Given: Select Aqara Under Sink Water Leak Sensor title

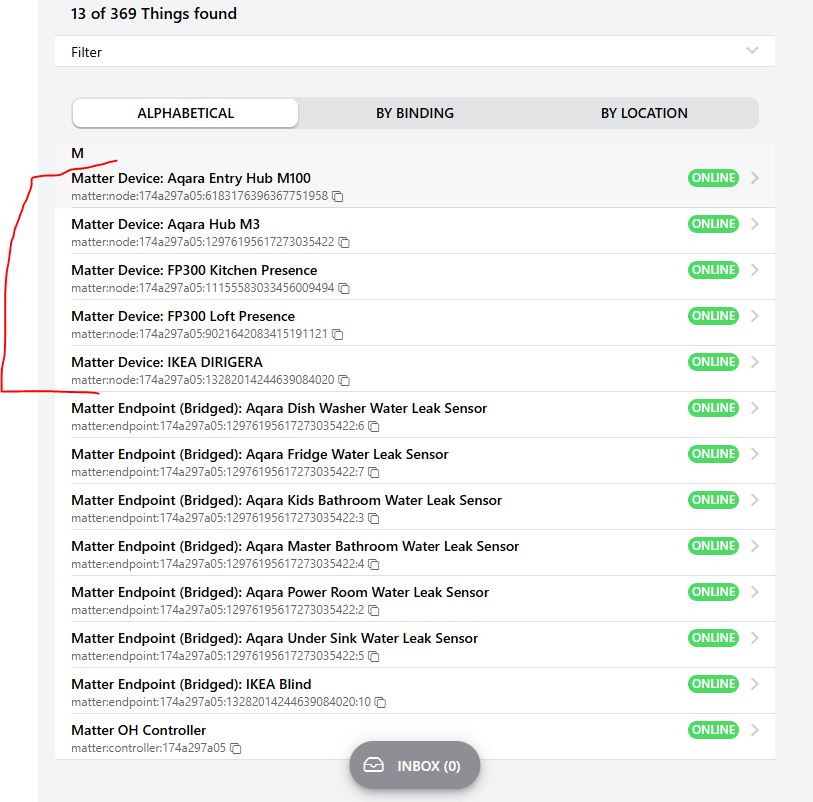Looking at the screenshot, I should pos(275,638).
